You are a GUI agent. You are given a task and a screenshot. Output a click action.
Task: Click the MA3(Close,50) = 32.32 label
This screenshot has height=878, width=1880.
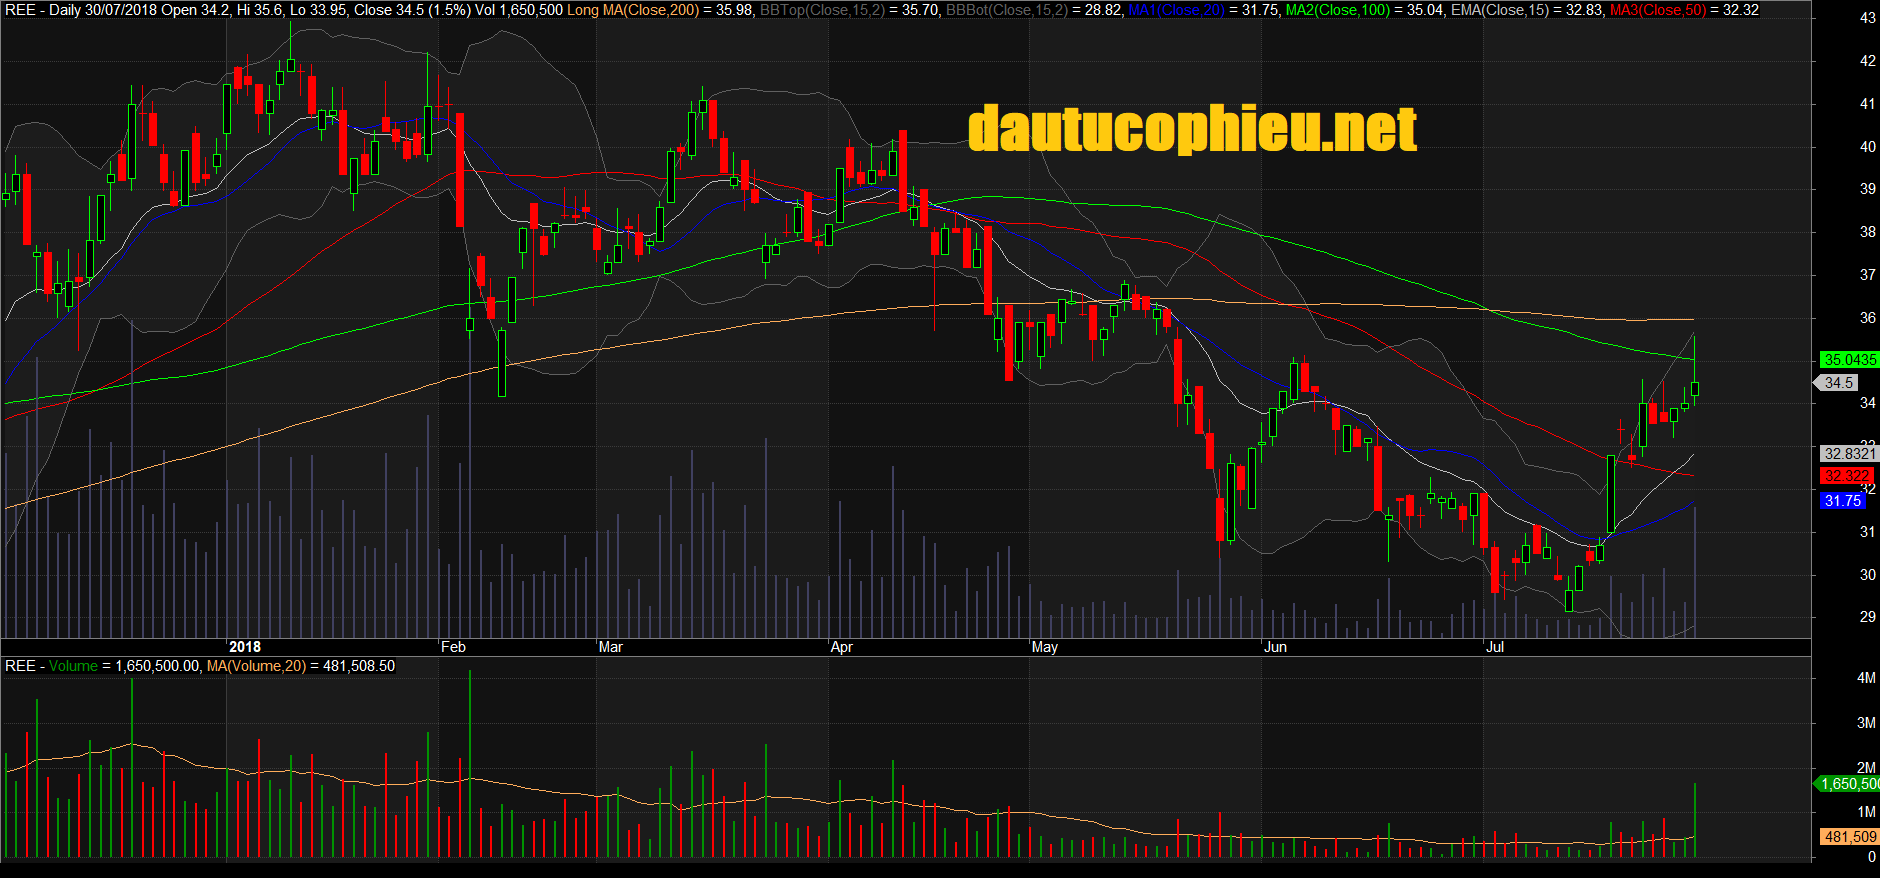1684,10
